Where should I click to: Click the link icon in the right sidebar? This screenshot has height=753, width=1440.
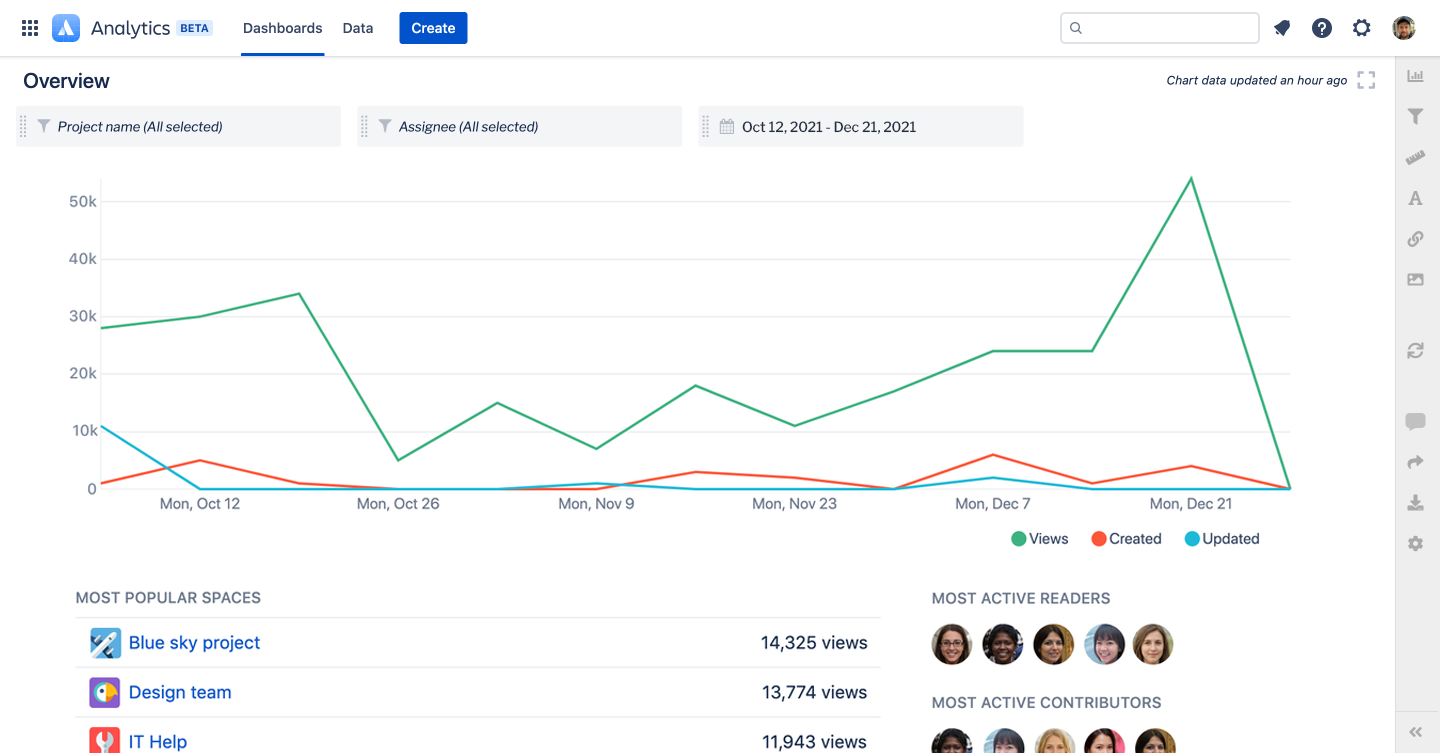tap(1415, 239)
